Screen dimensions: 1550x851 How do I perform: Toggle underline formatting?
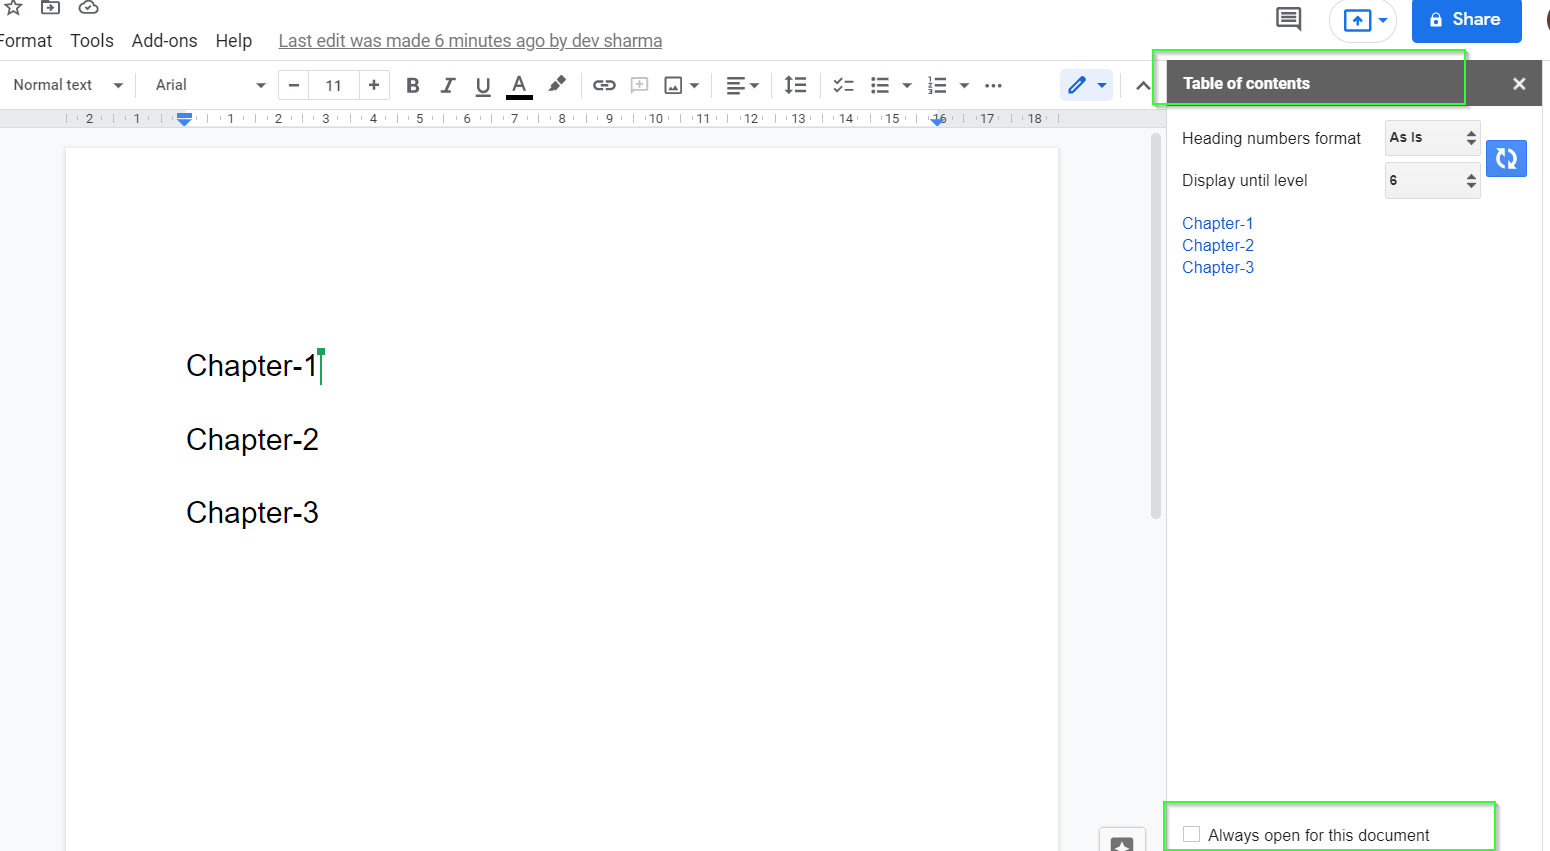[x=483, y=85]
